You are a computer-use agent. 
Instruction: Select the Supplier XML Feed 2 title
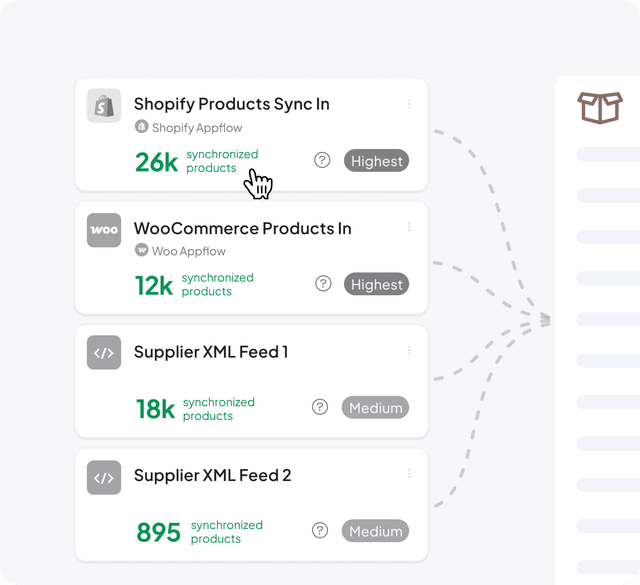coord(212,475)
